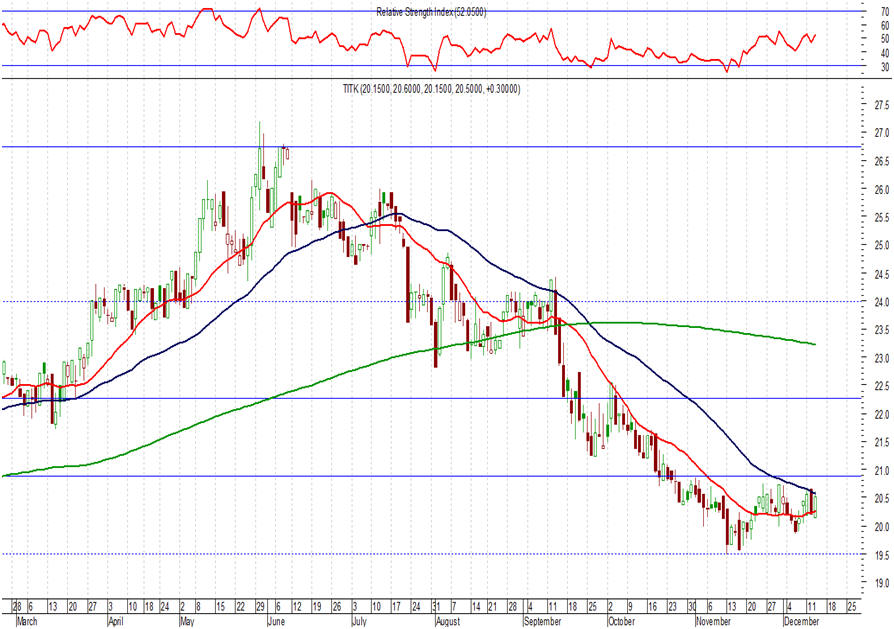The image size is (894, 629).
Task: Click the December month label
Action: pos(801,621)
